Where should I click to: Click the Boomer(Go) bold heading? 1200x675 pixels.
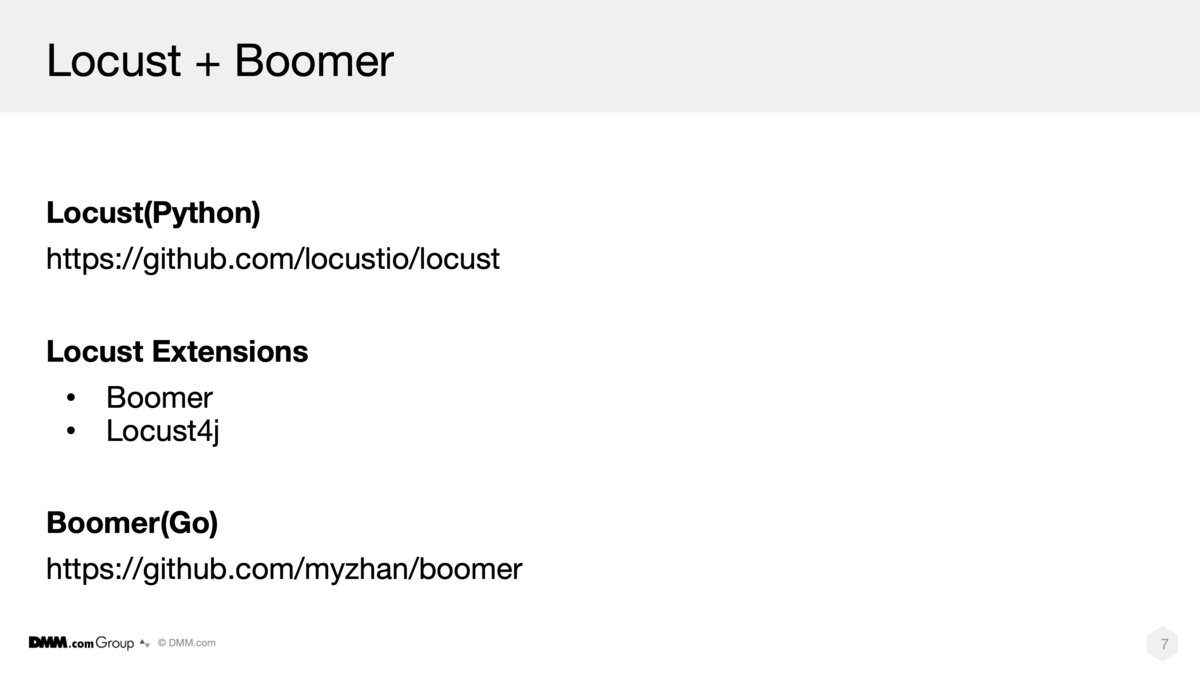pos(132,523)
